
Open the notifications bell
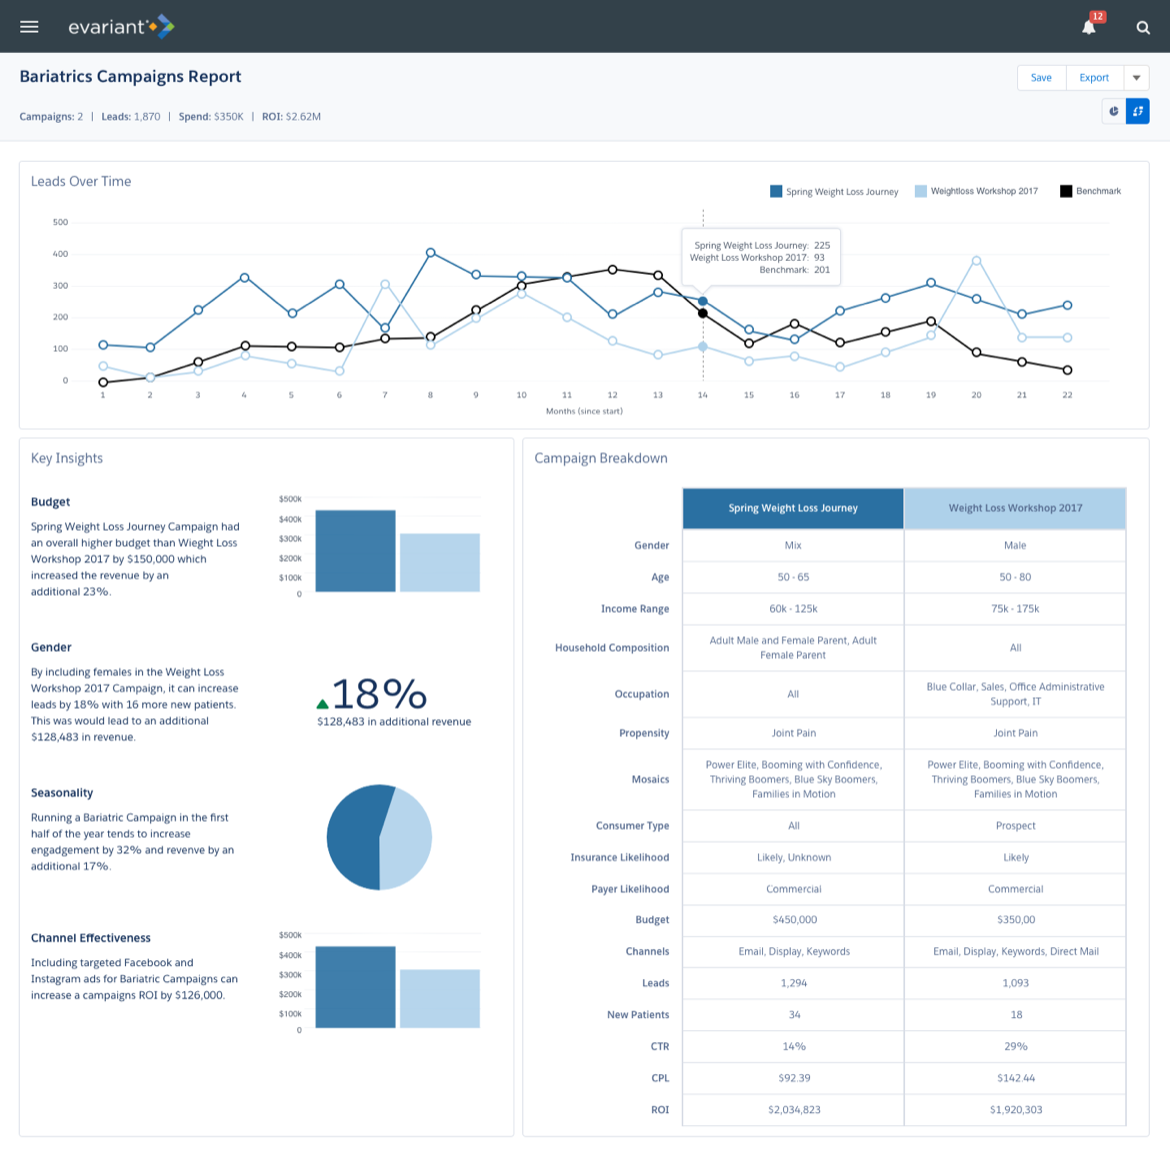pyautogui.click(x=1089, y=30)
